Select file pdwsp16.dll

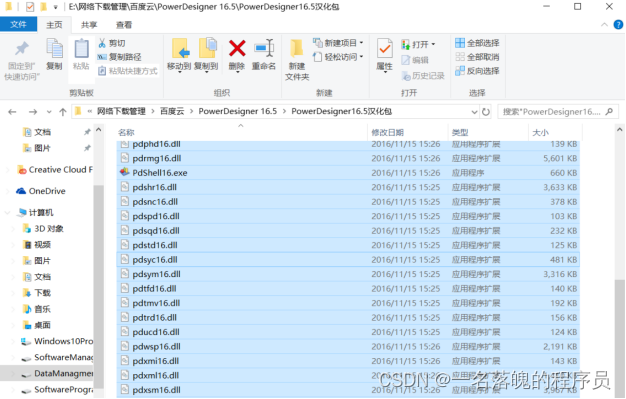click(348, 346)
